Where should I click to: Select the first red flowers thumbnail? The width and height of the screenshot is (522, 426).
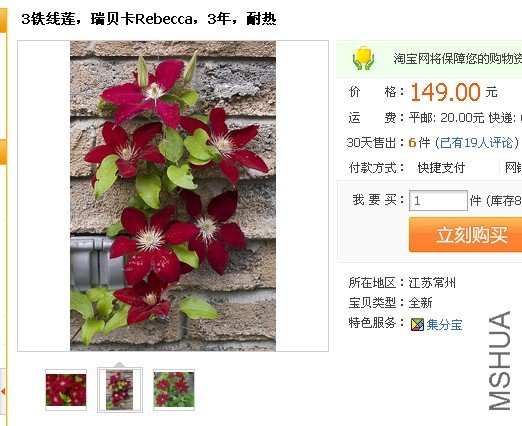(x=66, y=390)
